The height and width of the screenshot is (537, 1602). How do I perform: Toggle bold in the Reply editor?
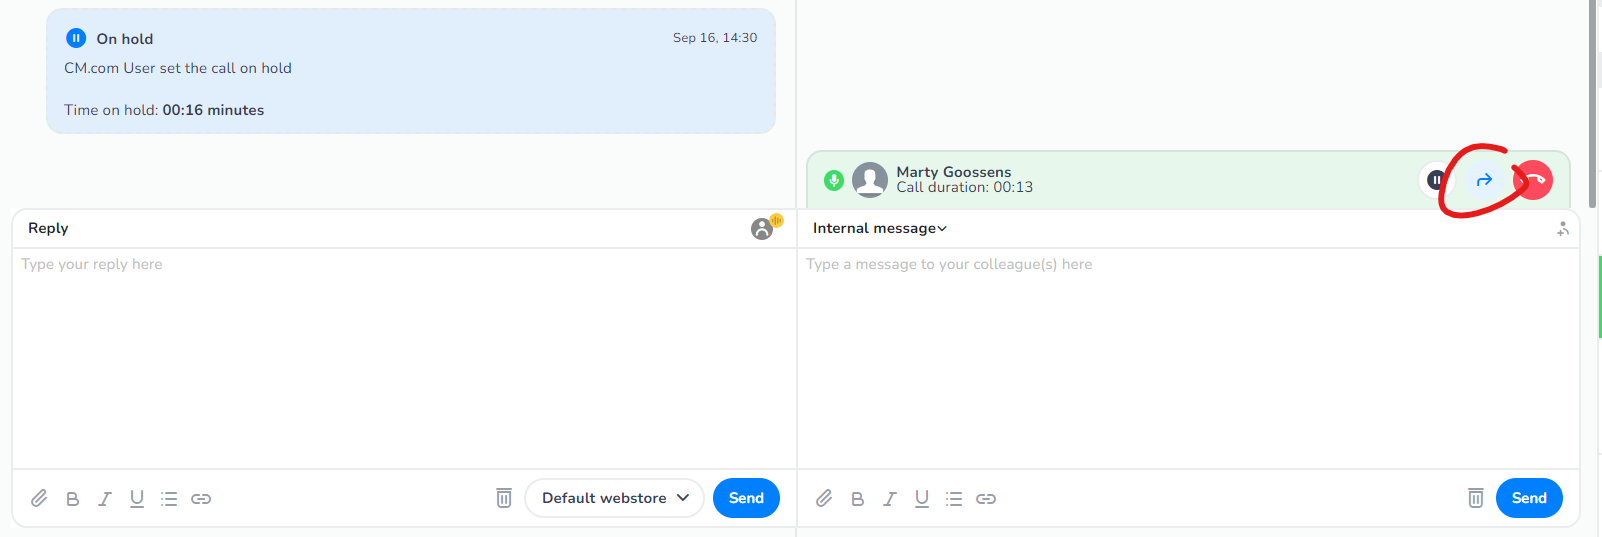pos(72,498)
